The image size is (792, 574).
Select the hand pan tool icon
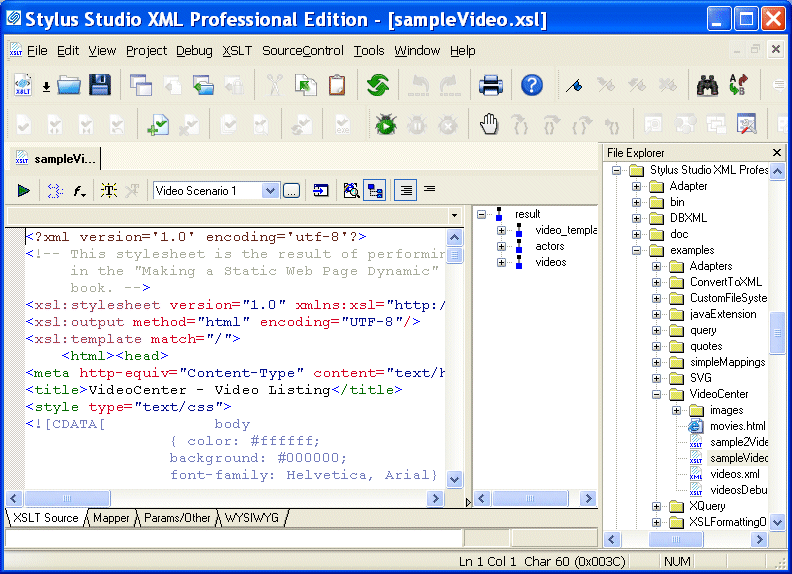coord(488,125)
